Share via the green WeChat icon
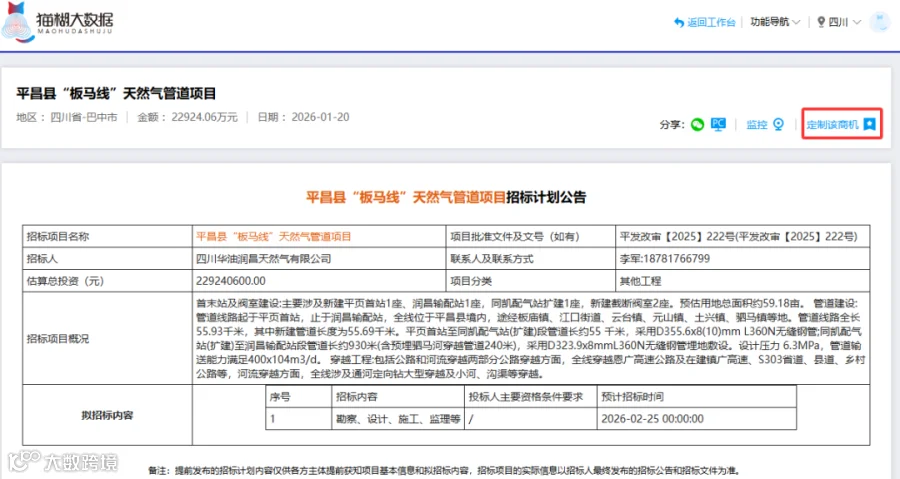Viewport: 900px width, 479px height. pos(697,124)
